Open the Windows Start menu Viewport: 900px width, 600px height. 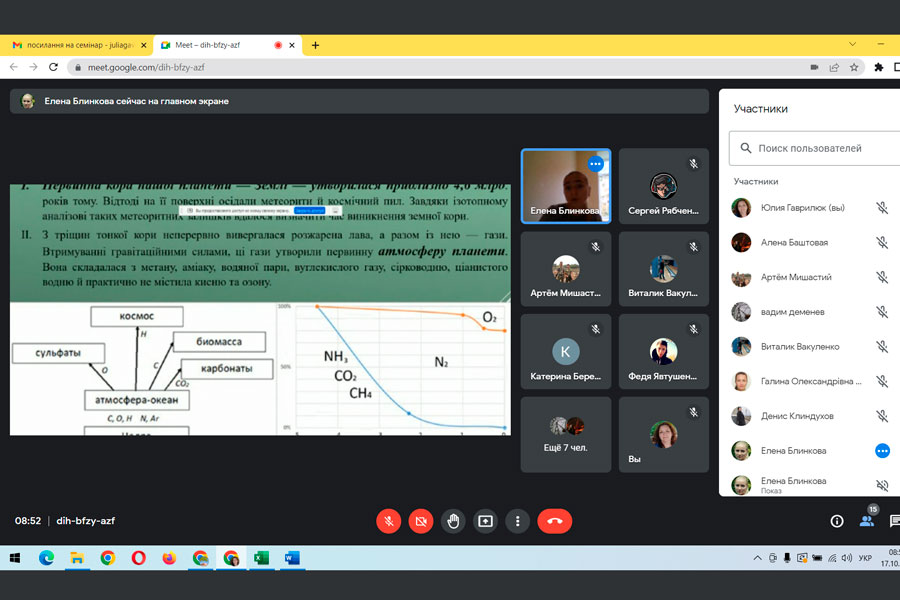point(15,558)
